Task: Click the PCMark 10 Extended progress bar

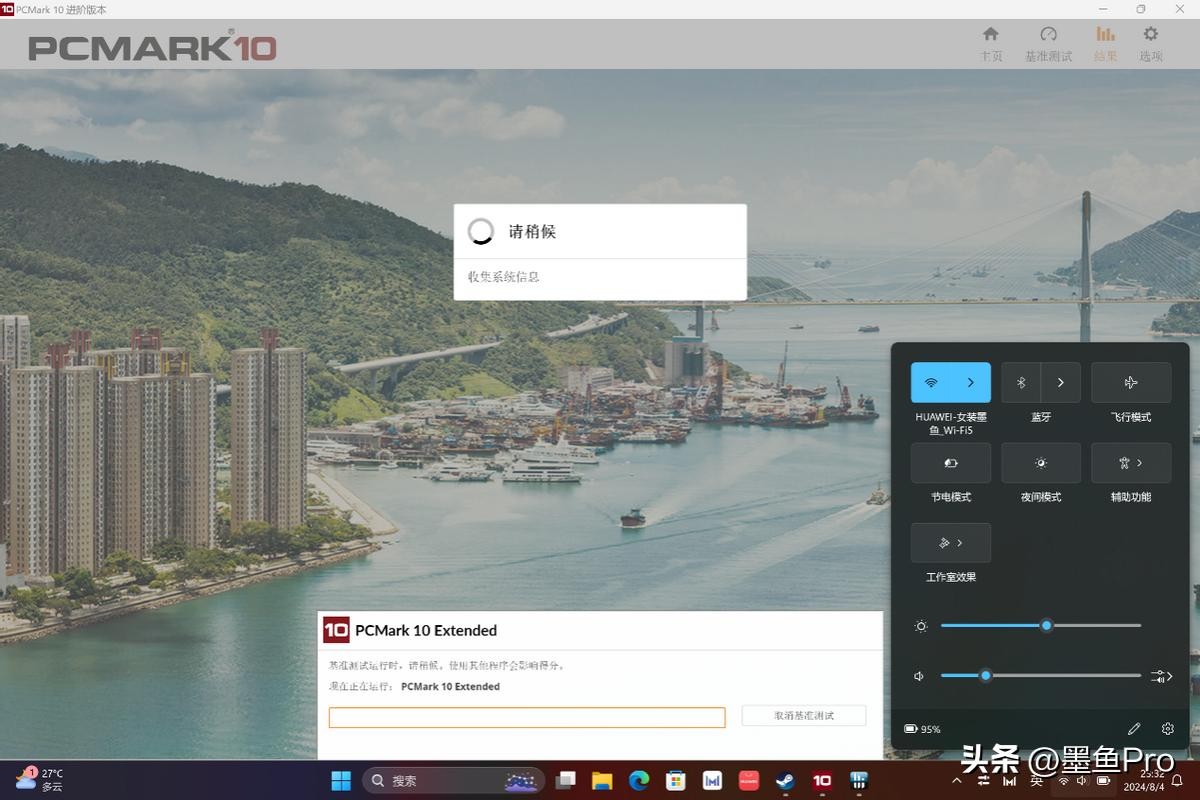Action: pos(527,717)
